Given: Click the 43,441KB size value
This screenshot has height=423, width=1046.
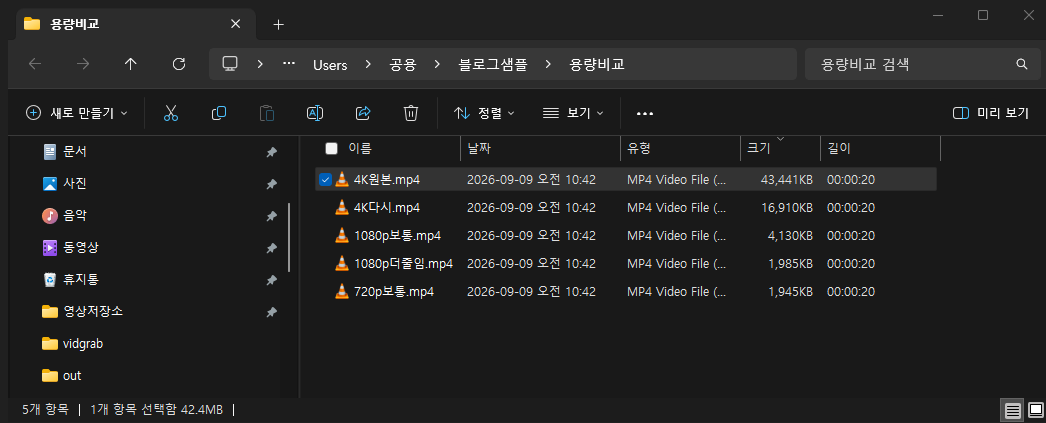Looking at the screenshot, I should [x=787, y=179].
